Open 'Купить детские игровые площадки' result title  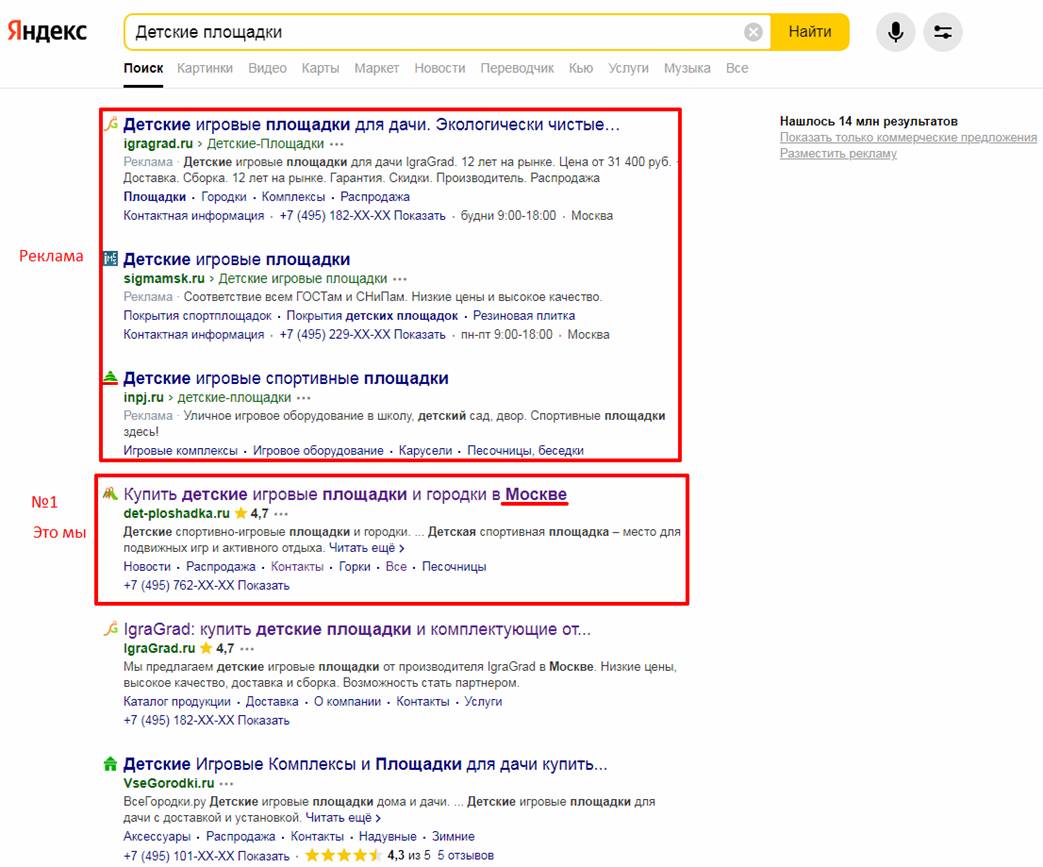345,494
